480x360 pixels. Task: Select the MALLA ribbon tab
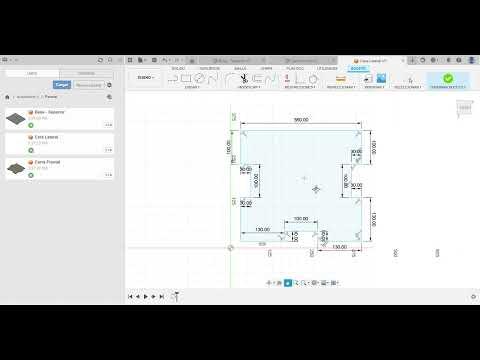coord(240,68)
